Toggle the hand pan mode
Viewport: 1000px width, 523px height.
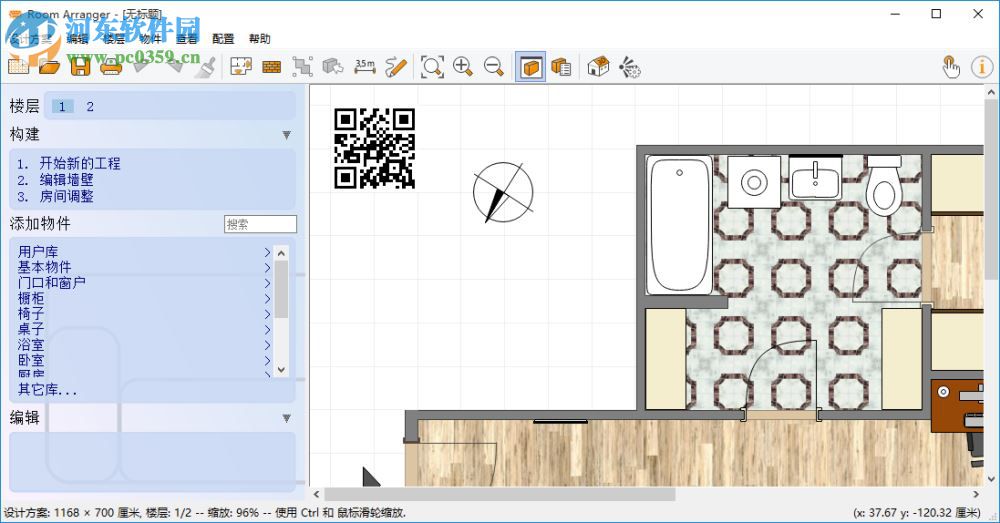coord(950,67)
